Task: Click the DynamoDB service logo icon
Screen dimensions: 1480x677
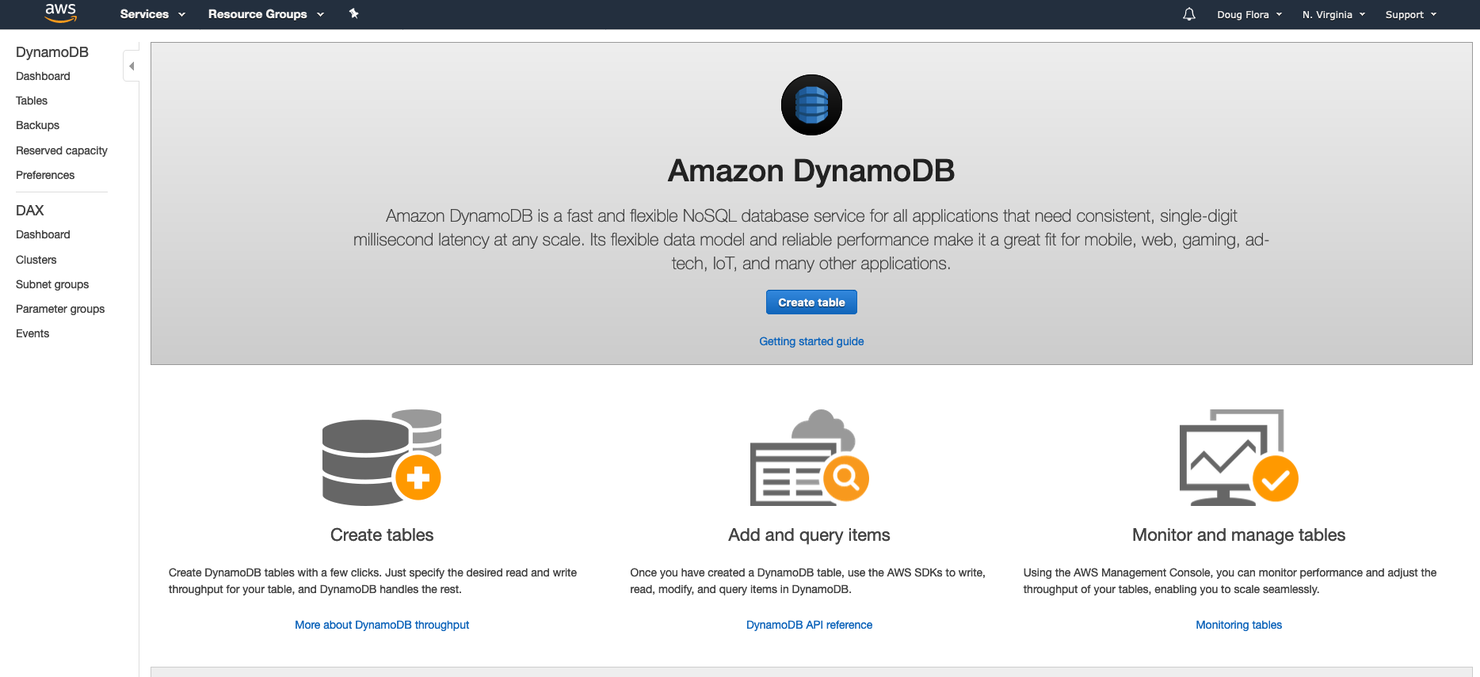Action: click(x=811, y=104)
